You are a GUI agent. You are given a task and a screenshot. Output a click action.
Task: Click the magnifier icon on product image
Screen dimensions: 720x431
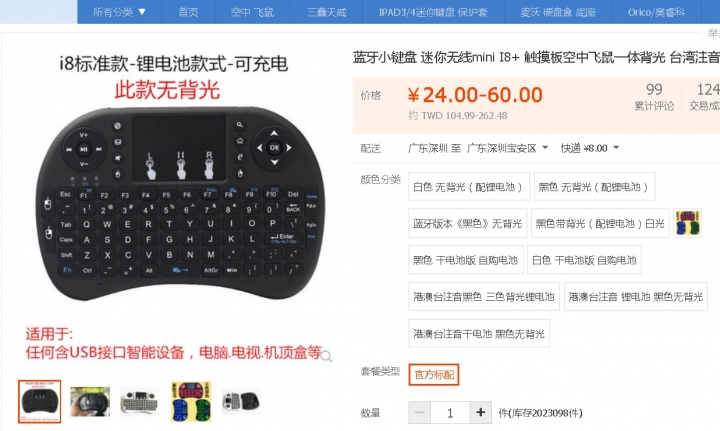(326, 356)
